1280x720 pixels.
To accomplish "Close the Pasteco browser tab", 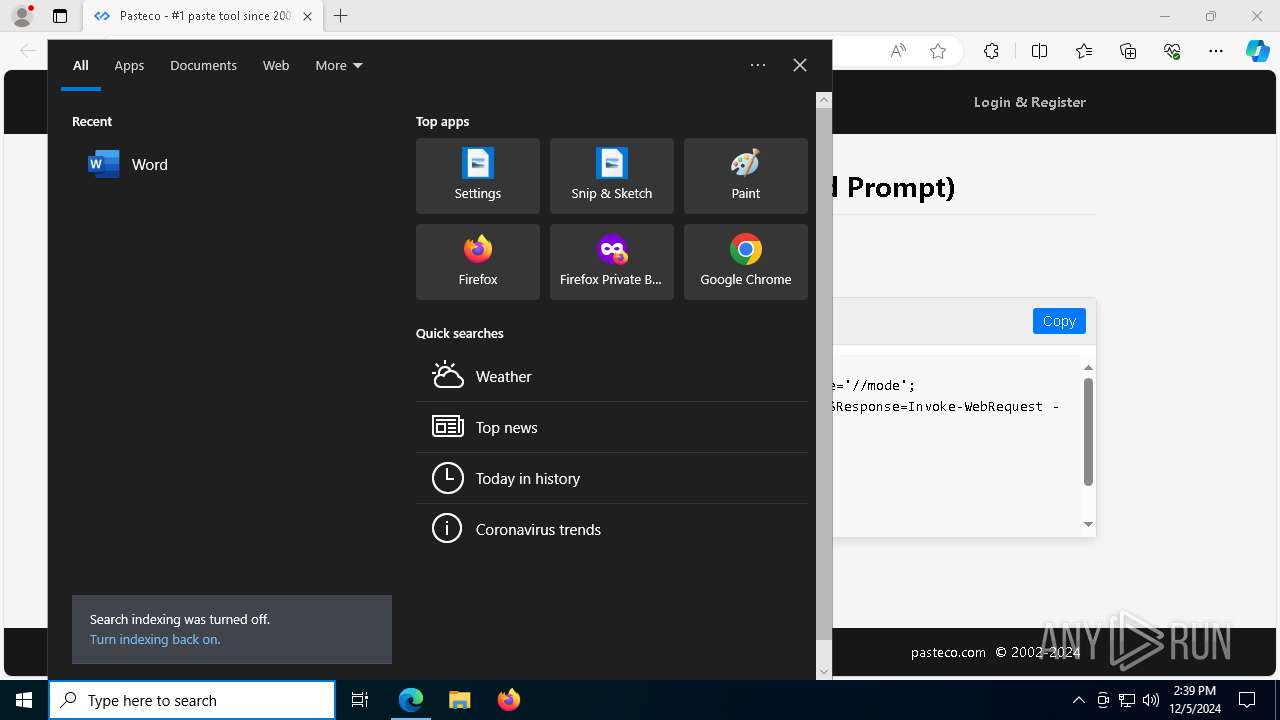I will [307, 16].
